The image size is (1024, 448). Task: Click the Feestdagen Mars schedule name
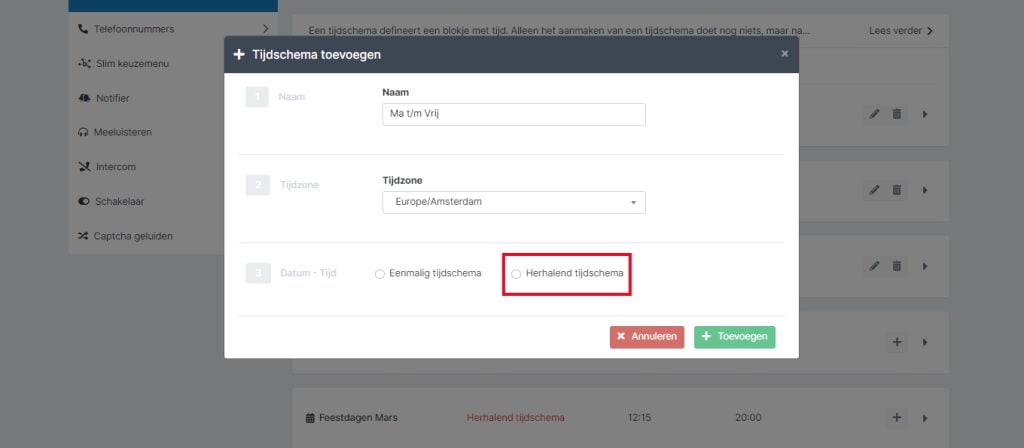[x=358, y=418]
